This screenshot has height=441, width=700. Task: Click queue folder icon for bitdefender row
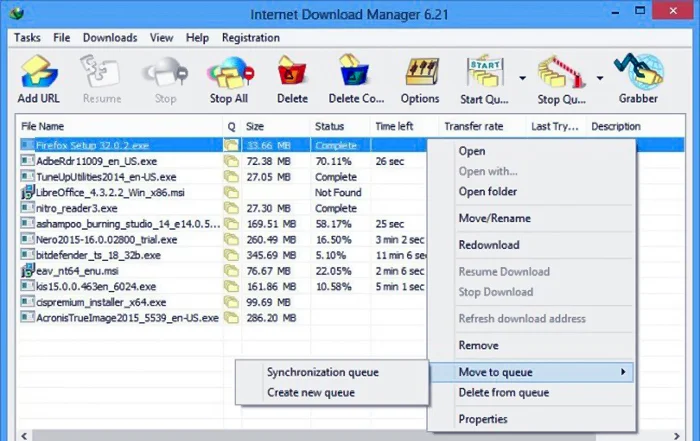231,255
